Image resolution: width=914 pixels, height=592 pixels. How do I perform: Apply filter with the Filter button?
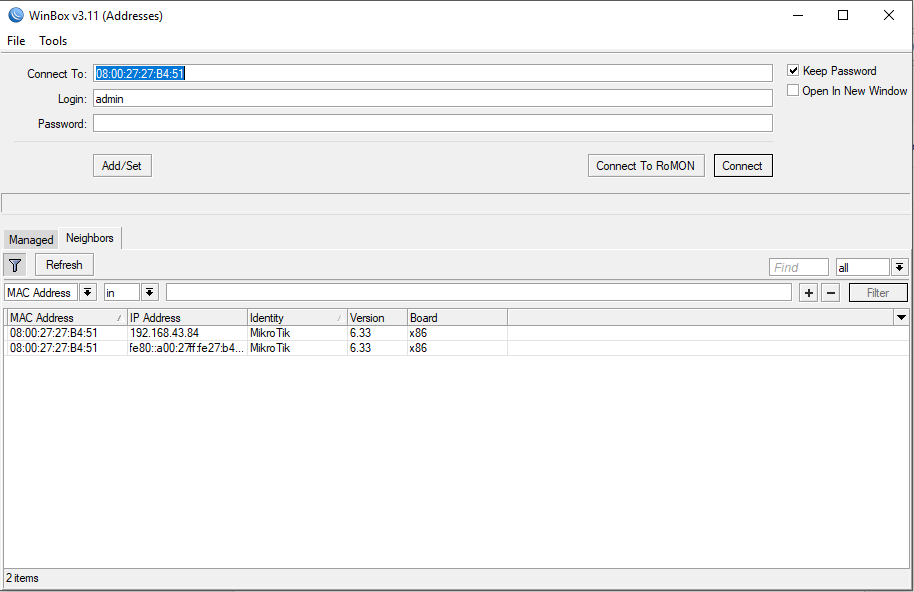click(x=878, y=293)
